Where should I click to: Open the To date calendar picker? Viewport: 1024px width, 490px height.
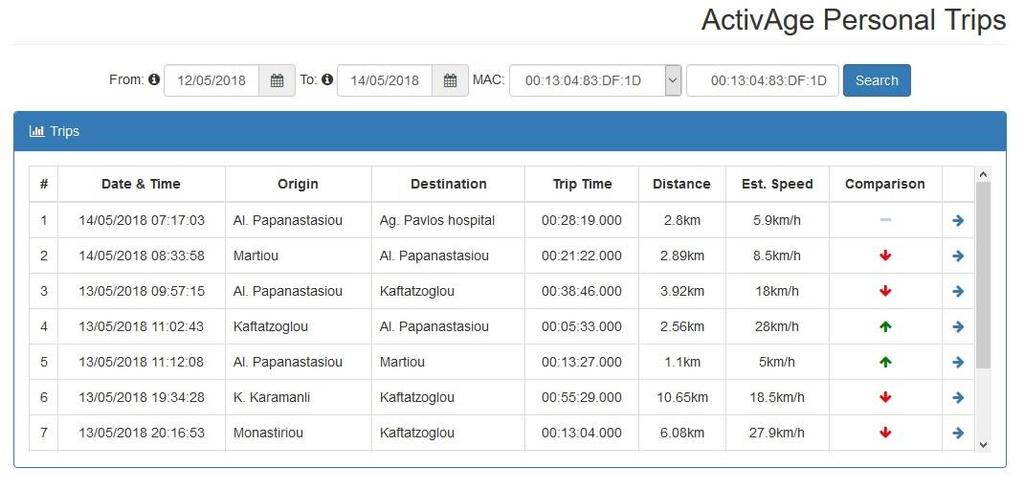[450, 80]
